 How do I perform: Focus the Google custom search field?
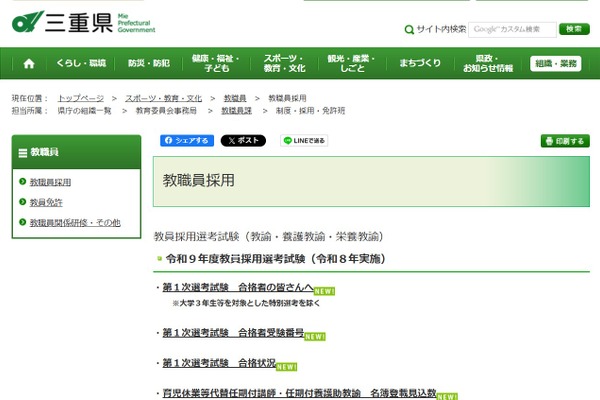pyautogui.click(x=512, y=29)
